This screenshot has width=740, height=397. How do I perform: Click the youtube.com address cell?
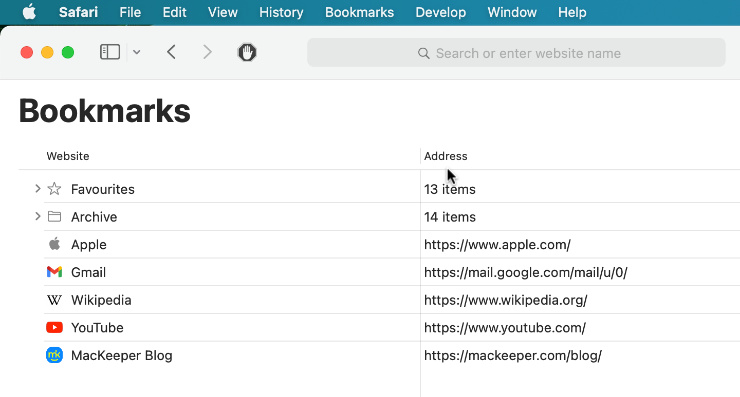505,328
